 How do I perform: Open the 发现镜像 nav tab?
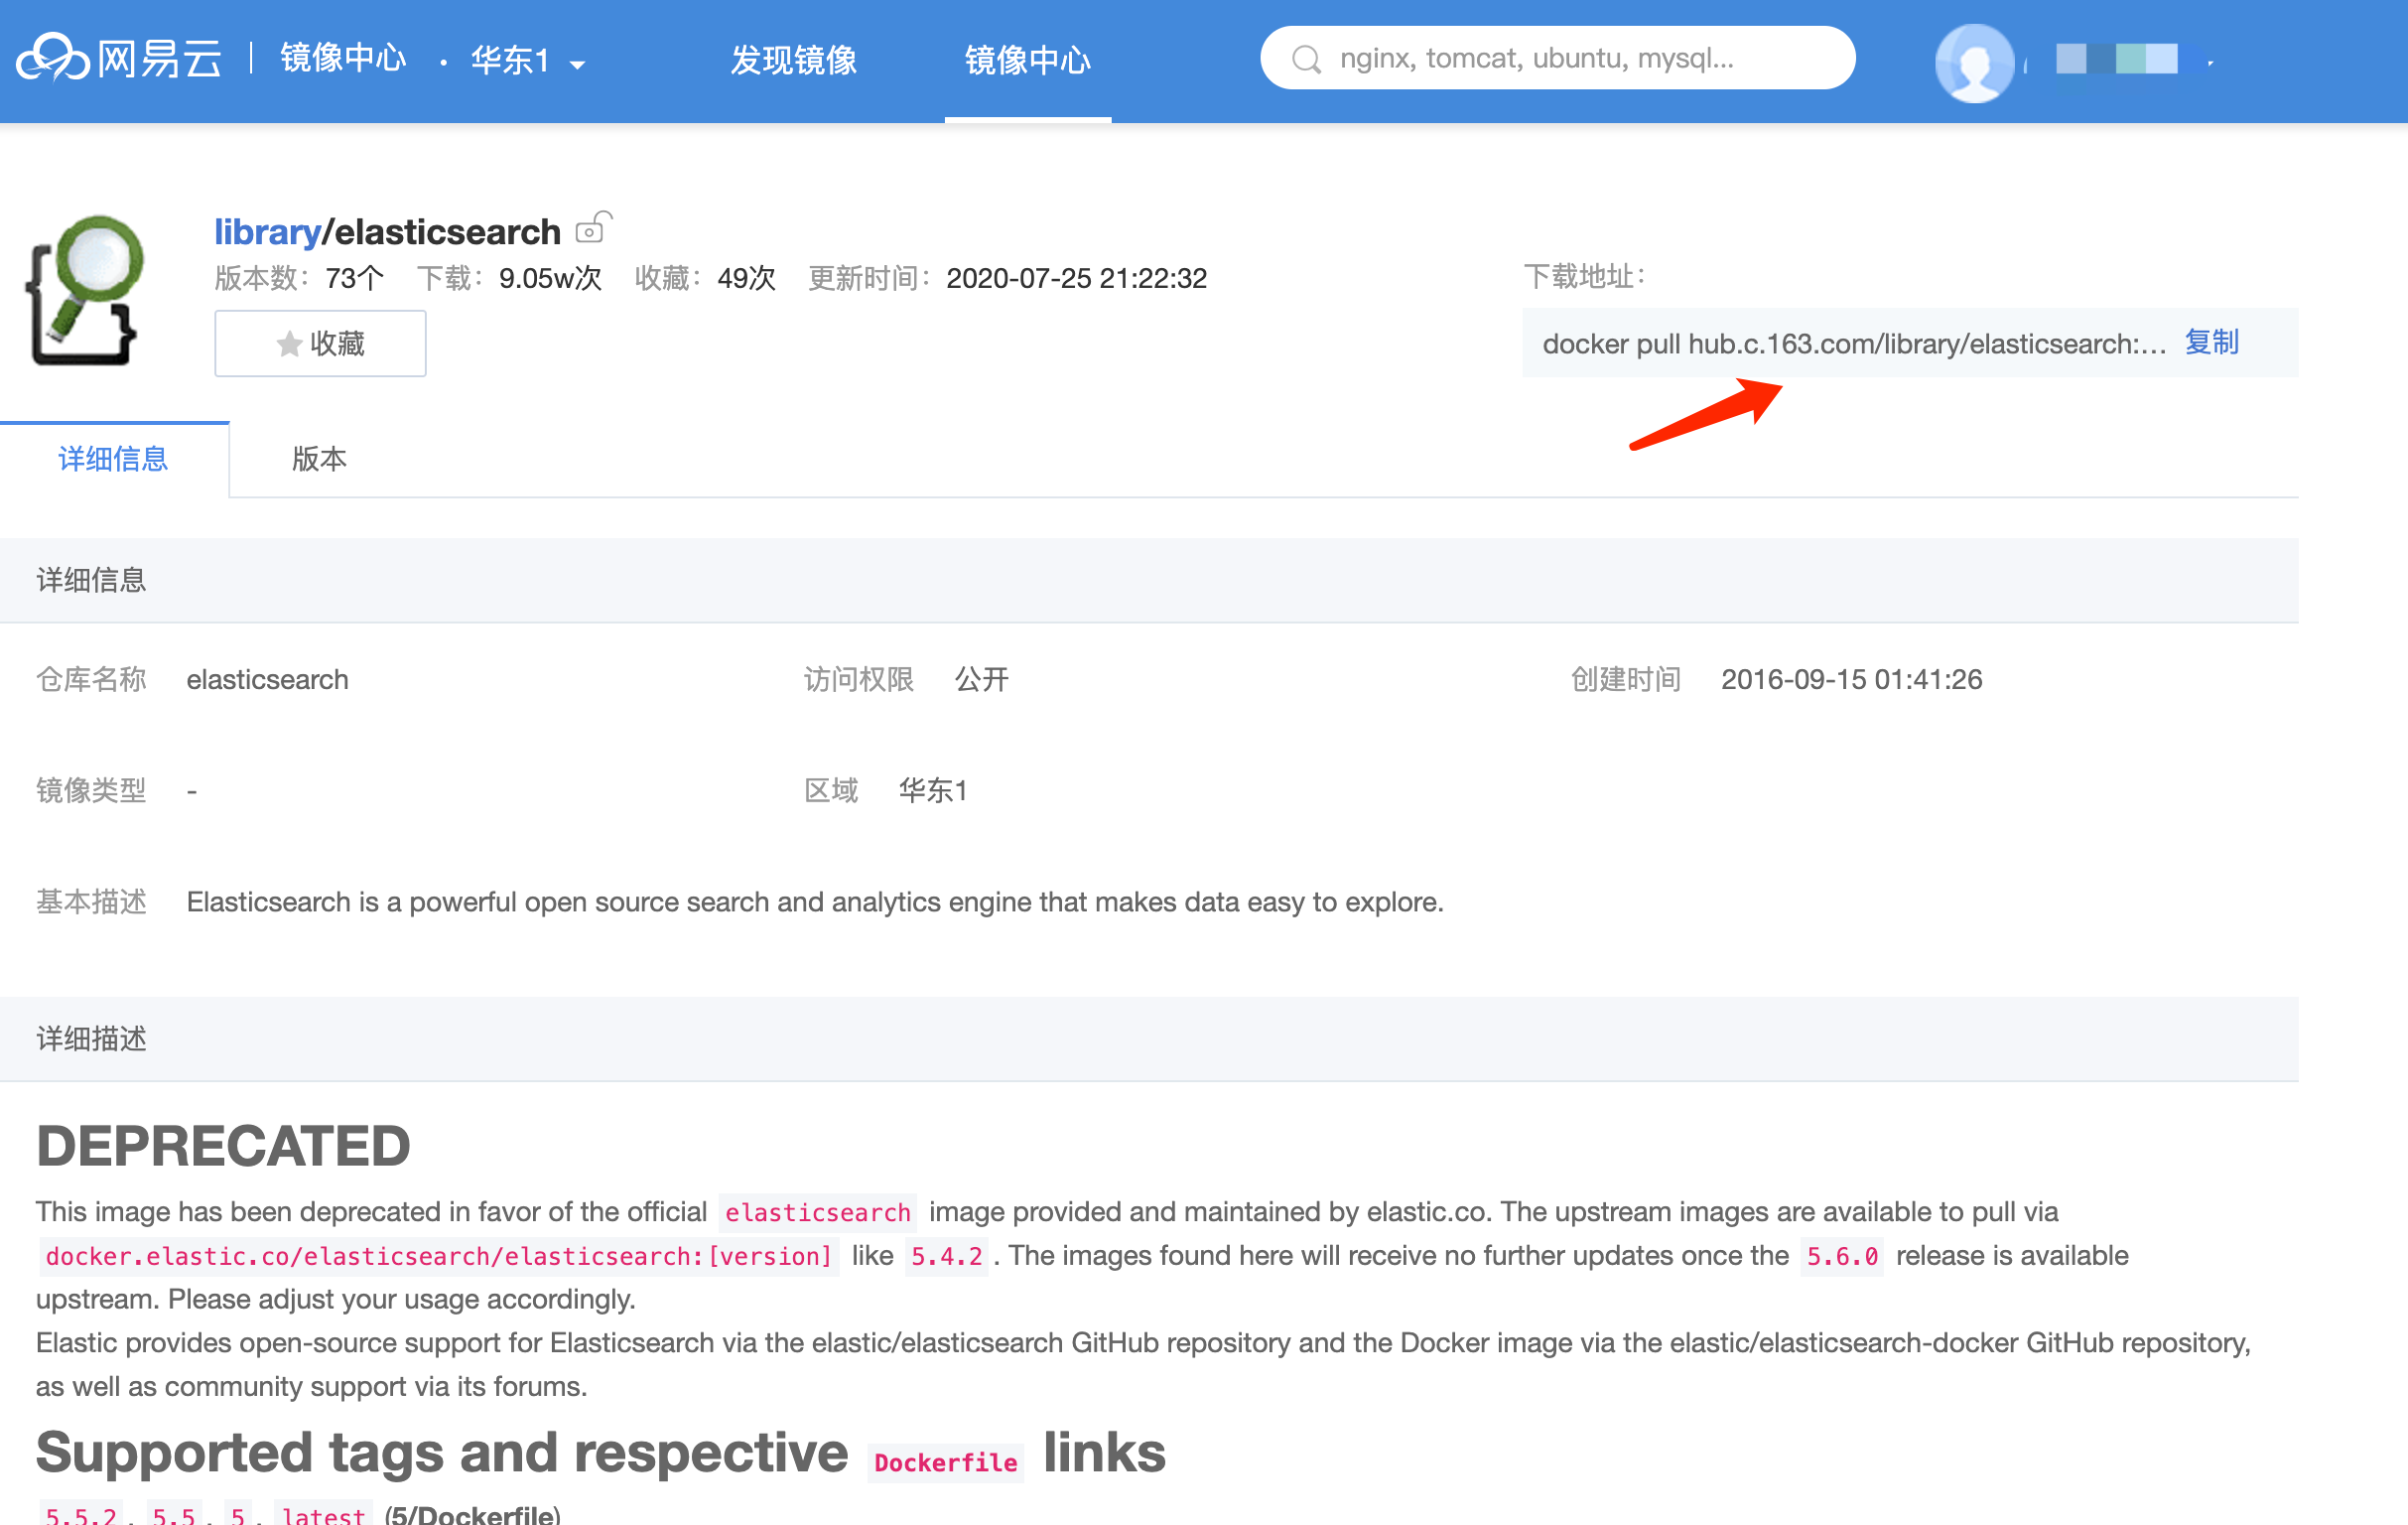[x=793, y=60]
